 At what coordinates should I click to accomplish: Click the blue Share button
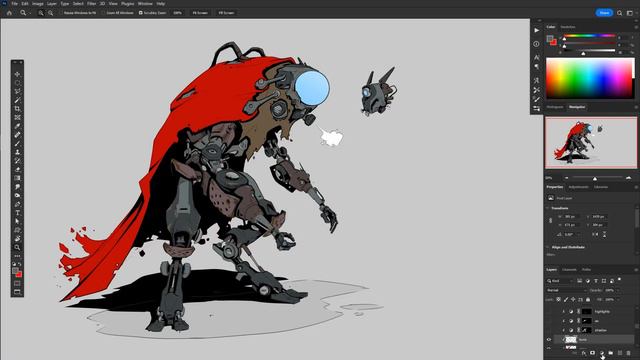(604, 13)
